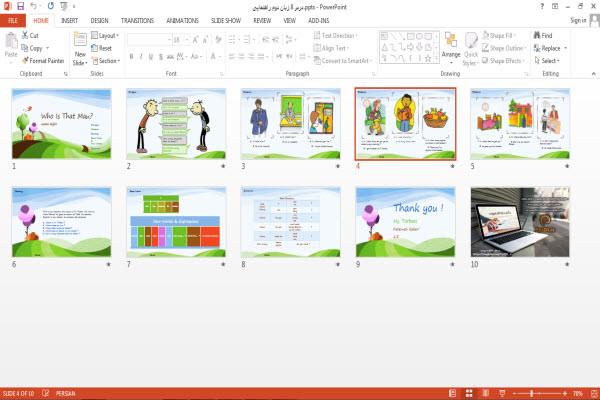This screenshot has height=400, width=600.
Task: Reset slide using the Reset button
Action: pos(101,48)
